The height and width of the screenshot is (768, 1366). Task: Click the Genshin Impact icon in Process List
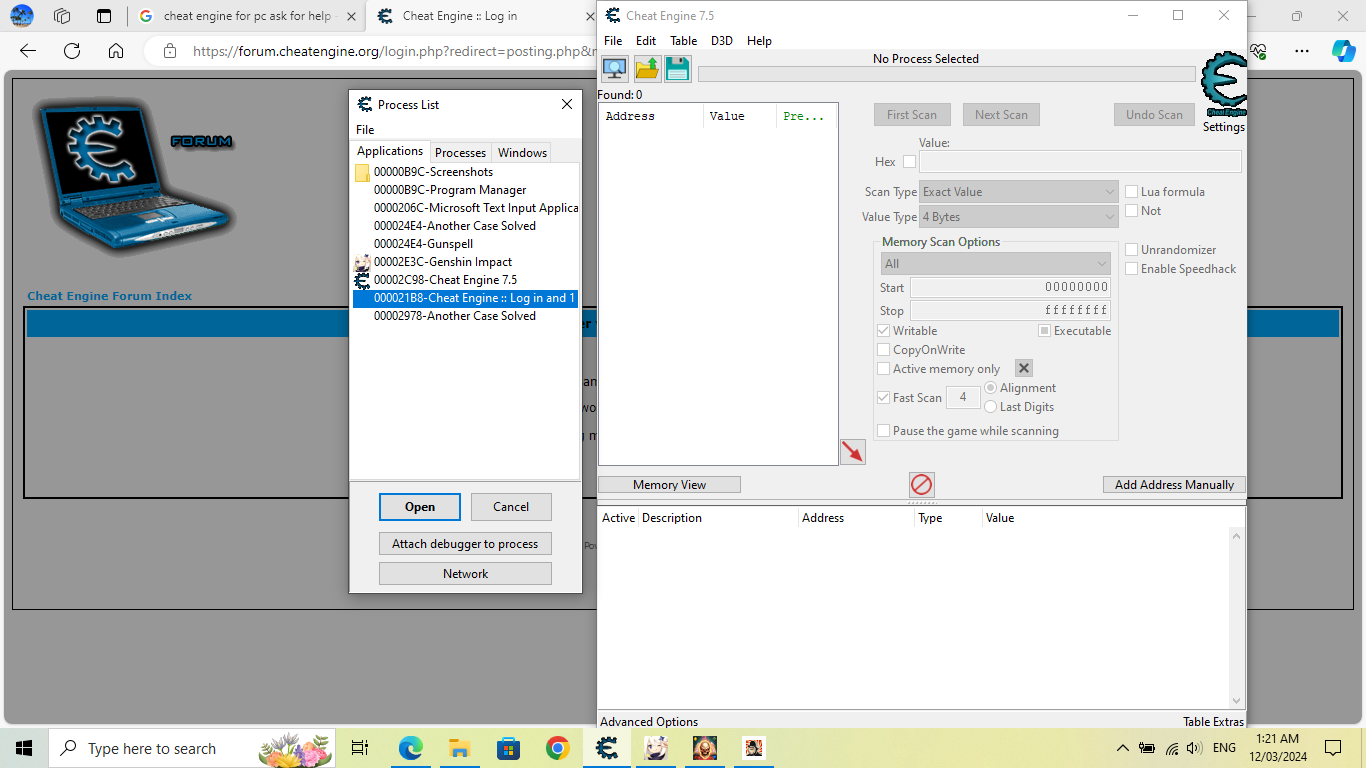362,262
